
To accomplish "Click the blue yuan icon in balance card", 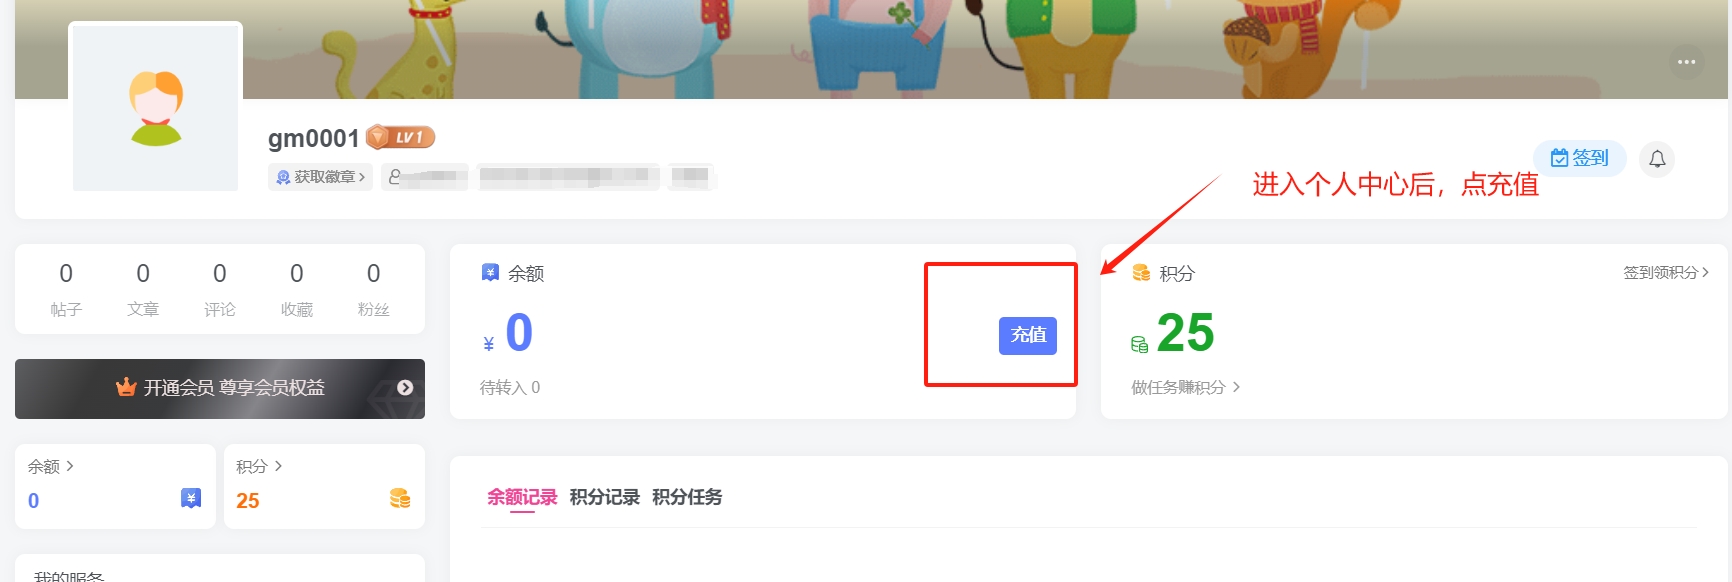I will pyautogui.click(x=191, y=498).
